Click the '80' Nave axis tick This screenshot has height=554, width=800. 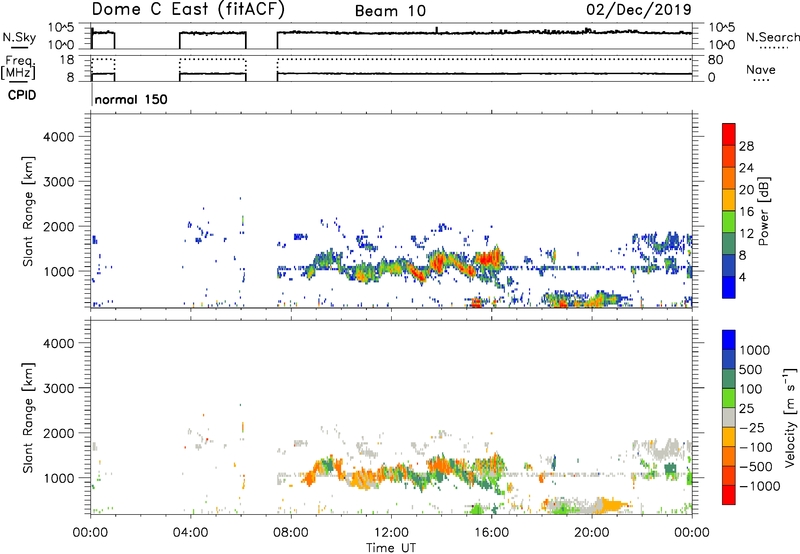(x=715, y=60)
